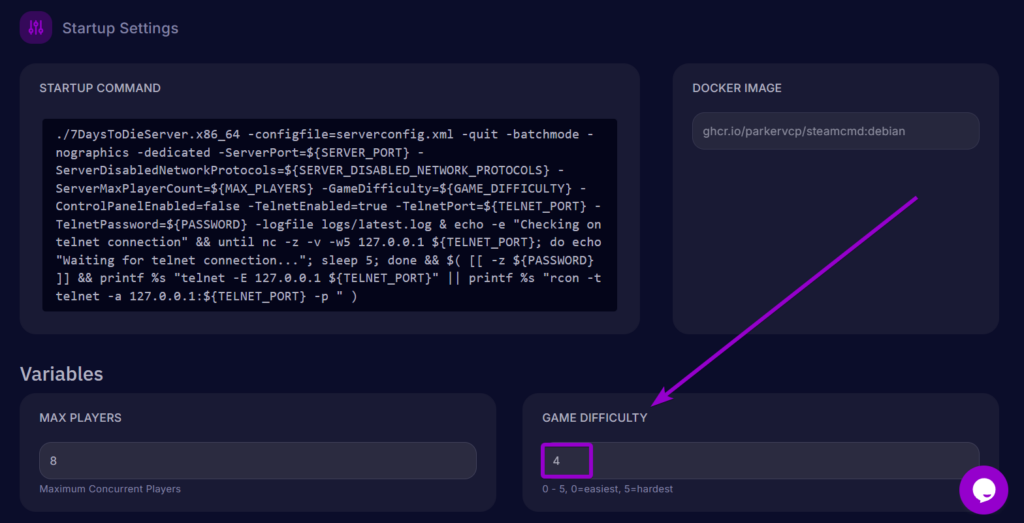Viewport: 1024px width, 523px height.
Task: Click the MAX PLAYERS label
Action: [x=80, y=417]
